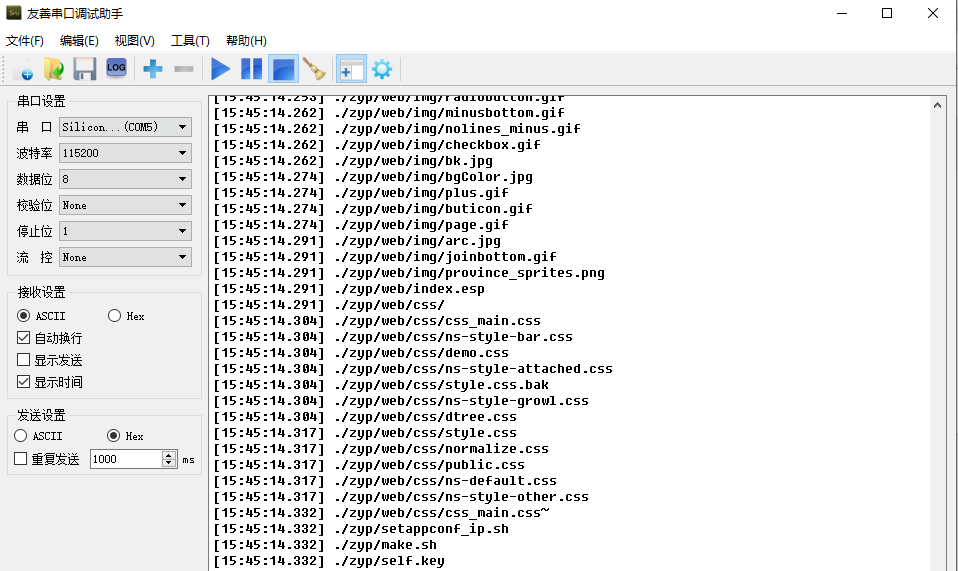The image size is (958, 571).
Task: Click the application logo in the title bar
Action: click(x=13, y=13)
